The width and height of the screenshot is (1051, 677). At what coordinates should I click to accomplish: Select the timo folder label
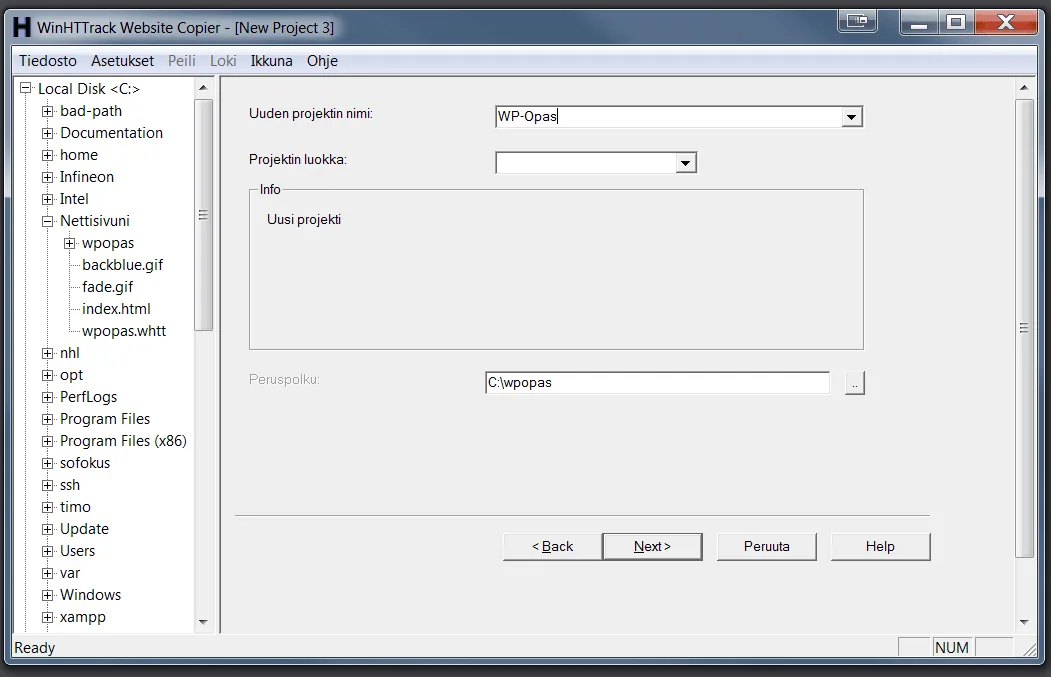[x=75, y=507]
